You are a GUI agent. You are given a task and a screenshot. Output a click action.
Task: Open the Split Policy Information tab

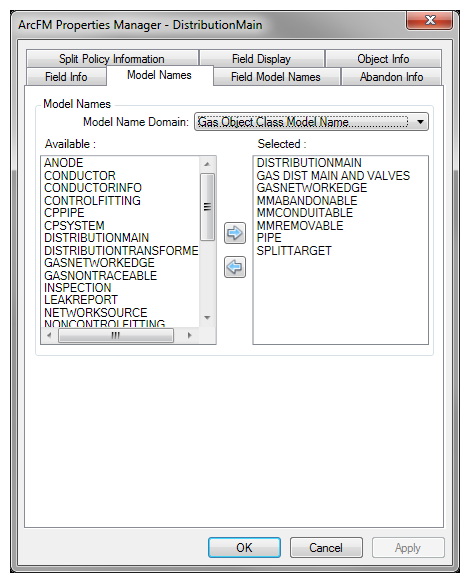[112, 59]
